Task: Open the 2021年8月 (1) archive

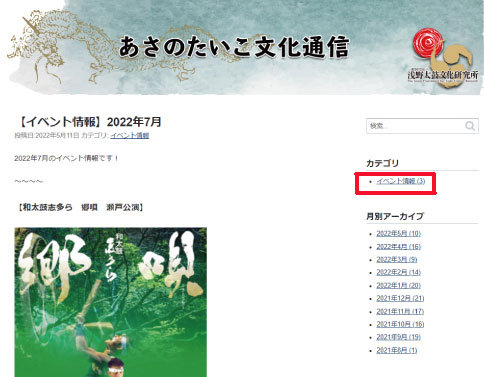Action: [397, 350]
